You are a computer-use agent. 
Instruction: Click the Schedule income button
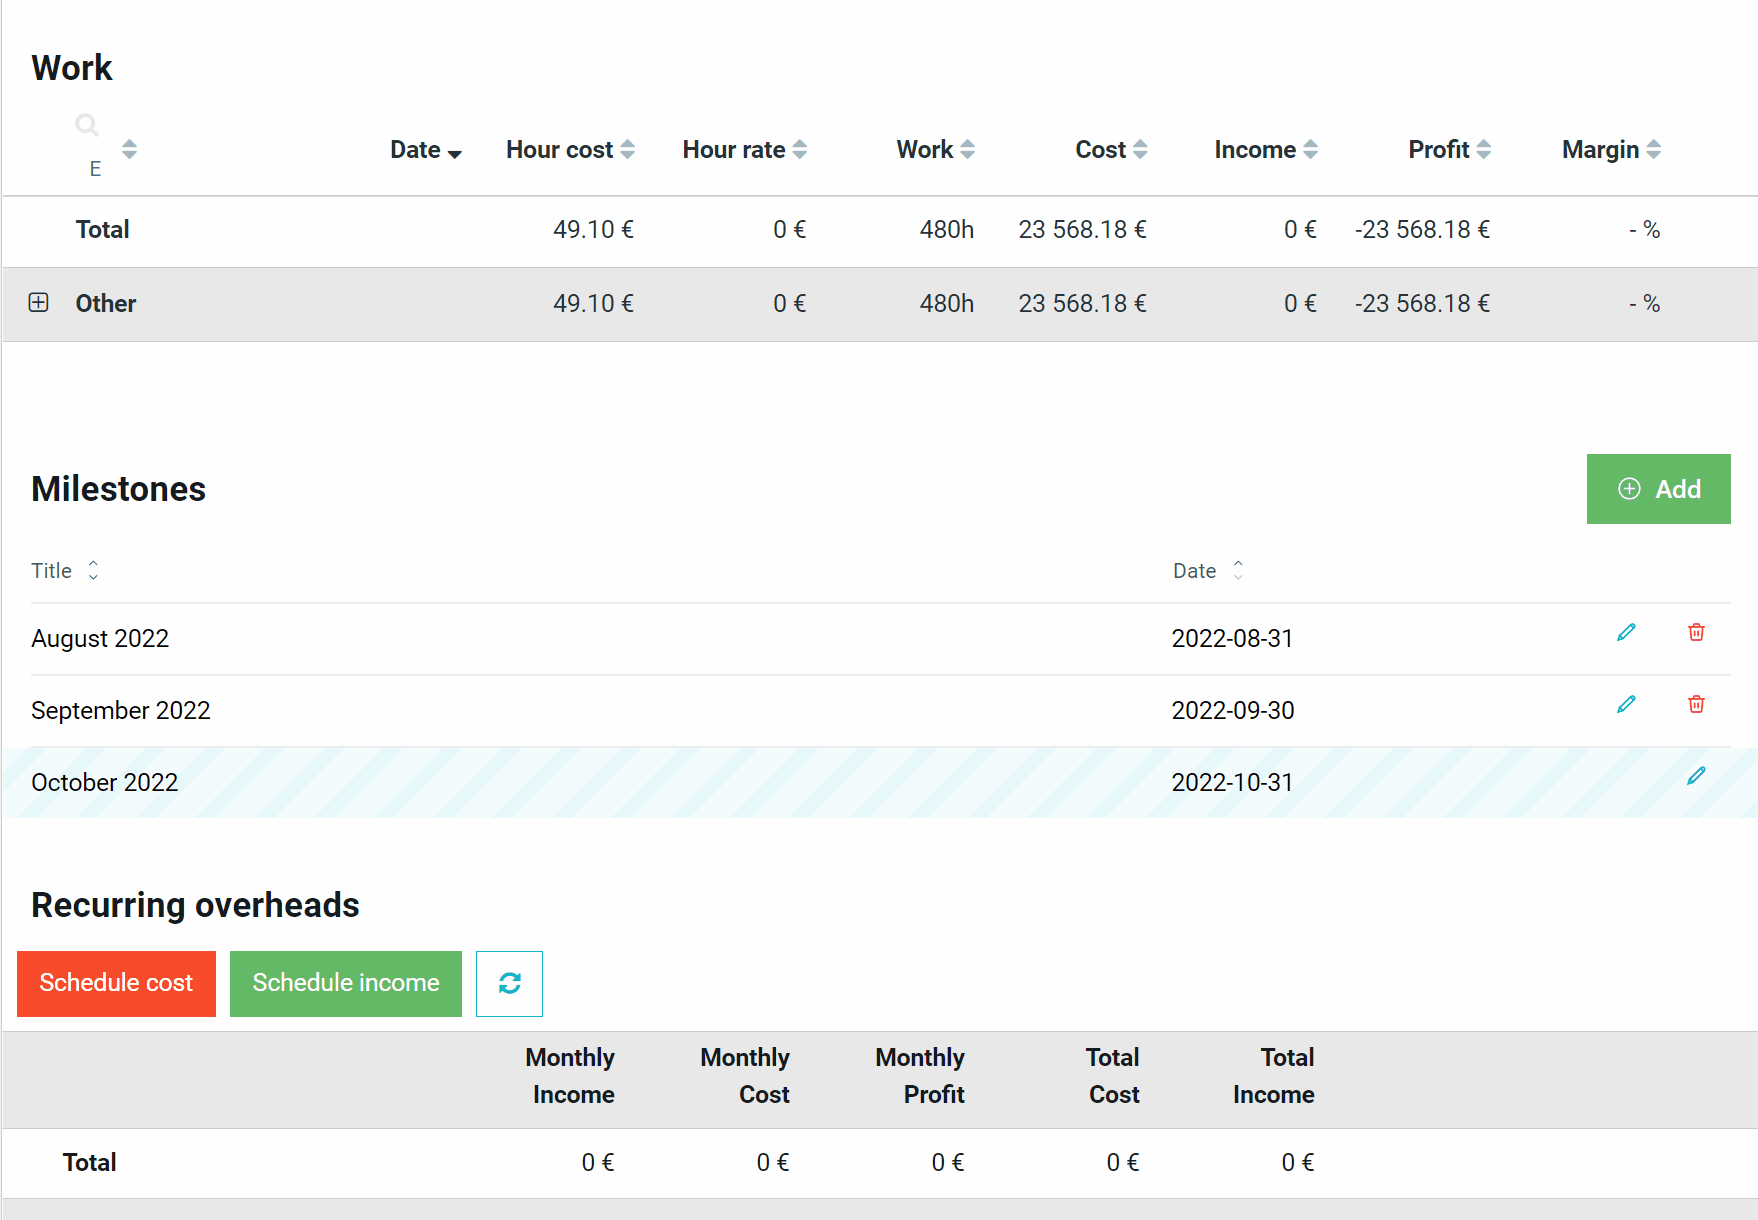[346, 984]
